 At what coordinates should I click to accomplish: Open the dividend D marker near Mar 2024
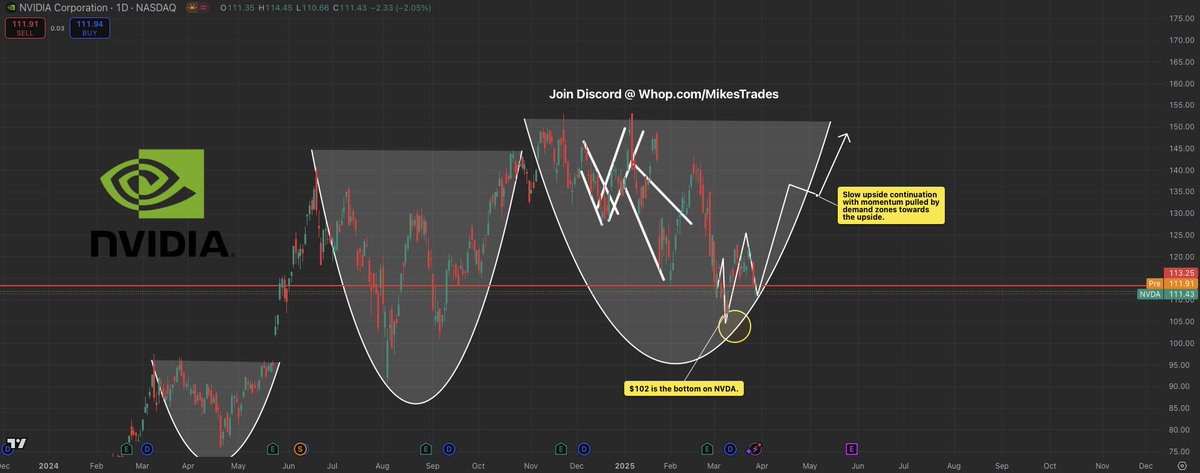[146, 448]
